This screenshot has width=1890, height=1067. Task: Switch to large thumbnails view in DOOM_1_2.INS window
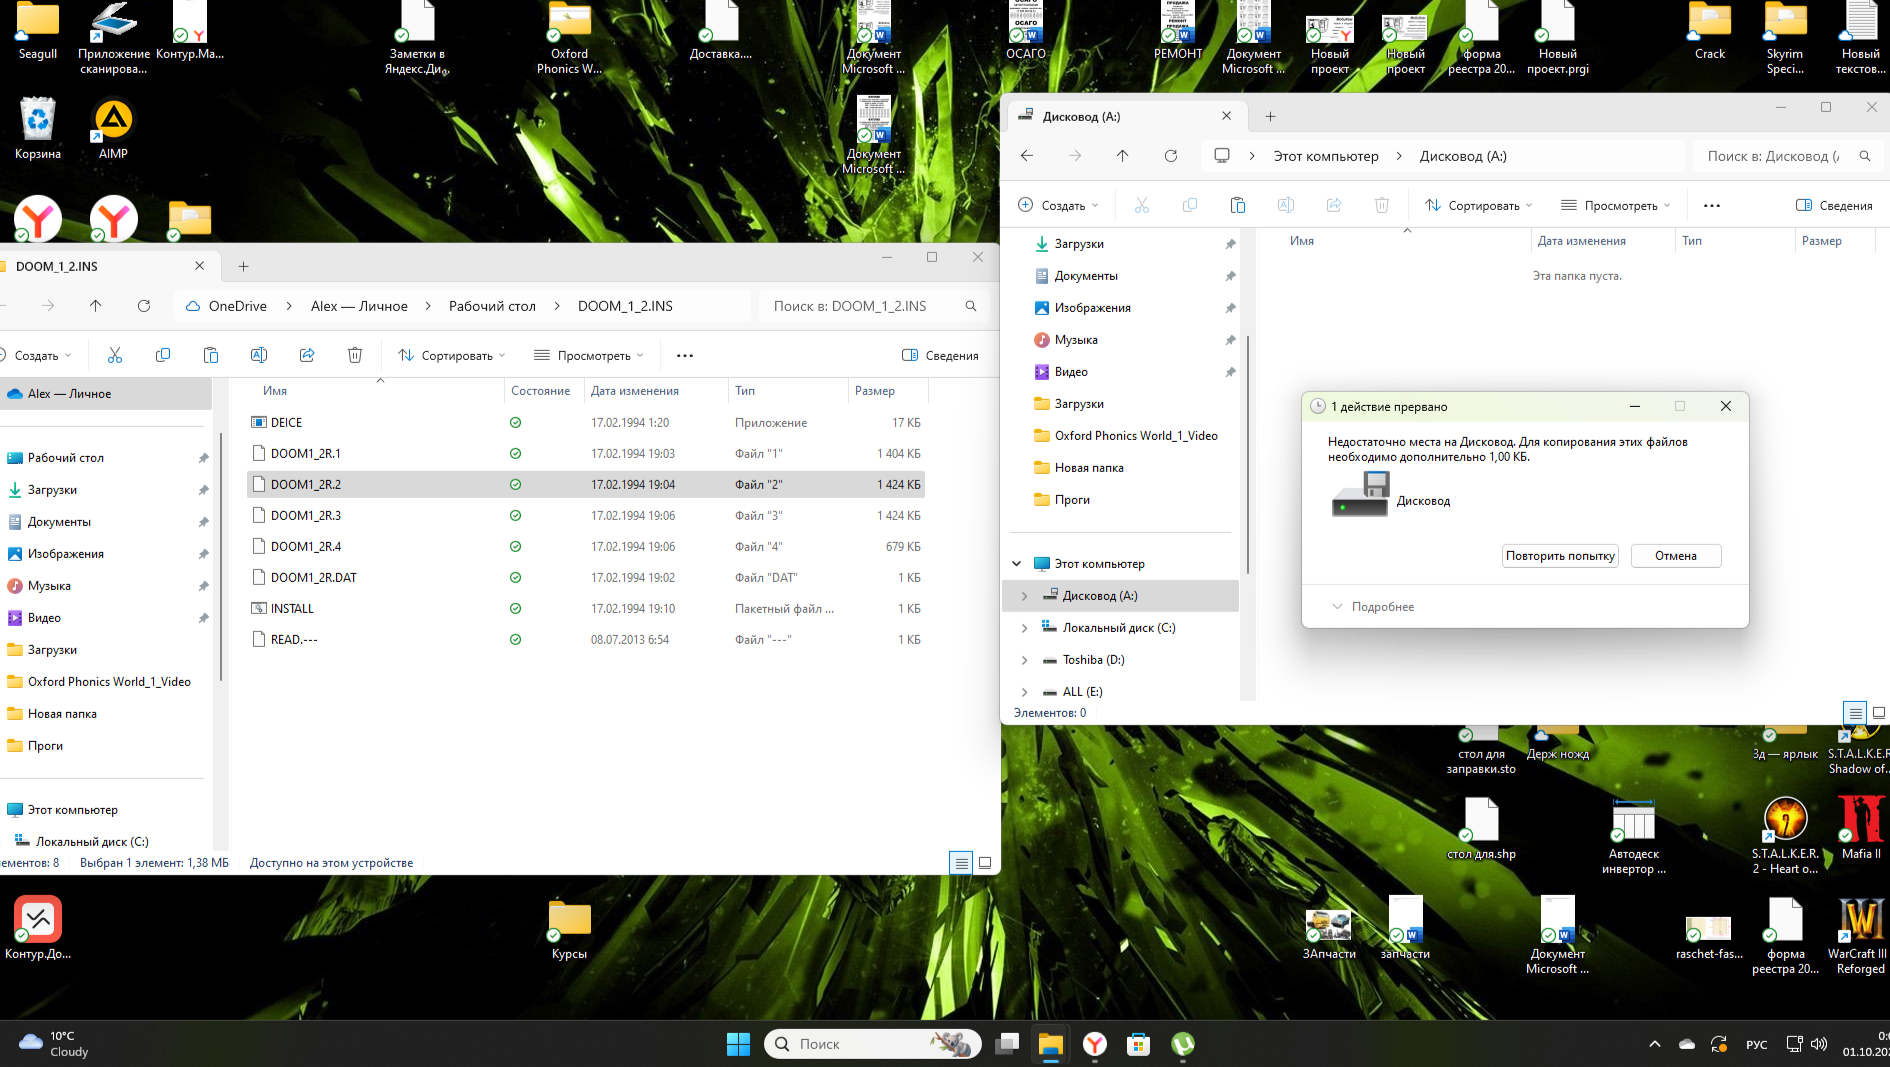coord(985,863)
